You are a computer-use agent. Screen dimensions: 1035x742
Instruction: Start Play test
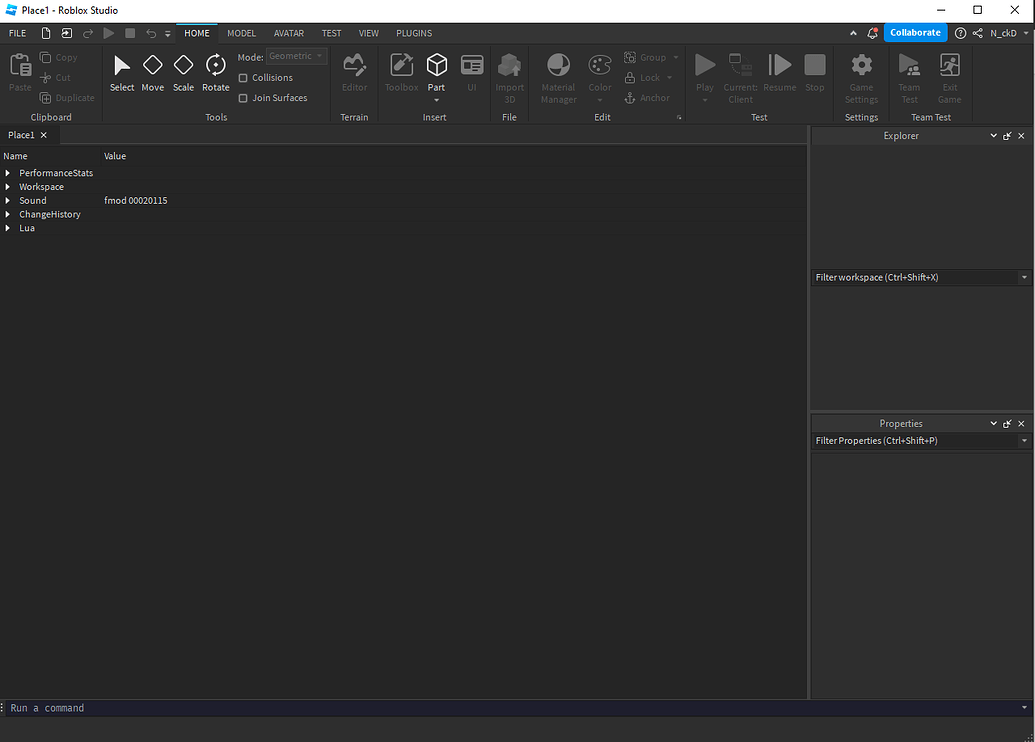(x=705, y=73)
